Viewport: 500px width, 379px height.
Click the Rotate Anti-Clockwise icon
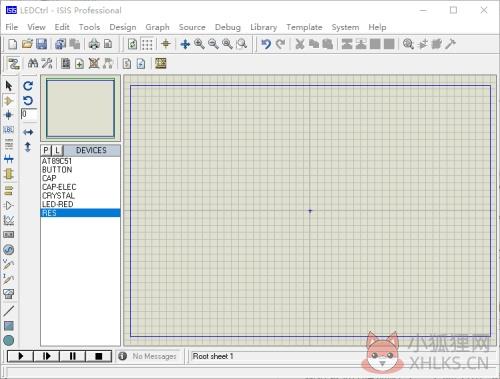point(28,100)
